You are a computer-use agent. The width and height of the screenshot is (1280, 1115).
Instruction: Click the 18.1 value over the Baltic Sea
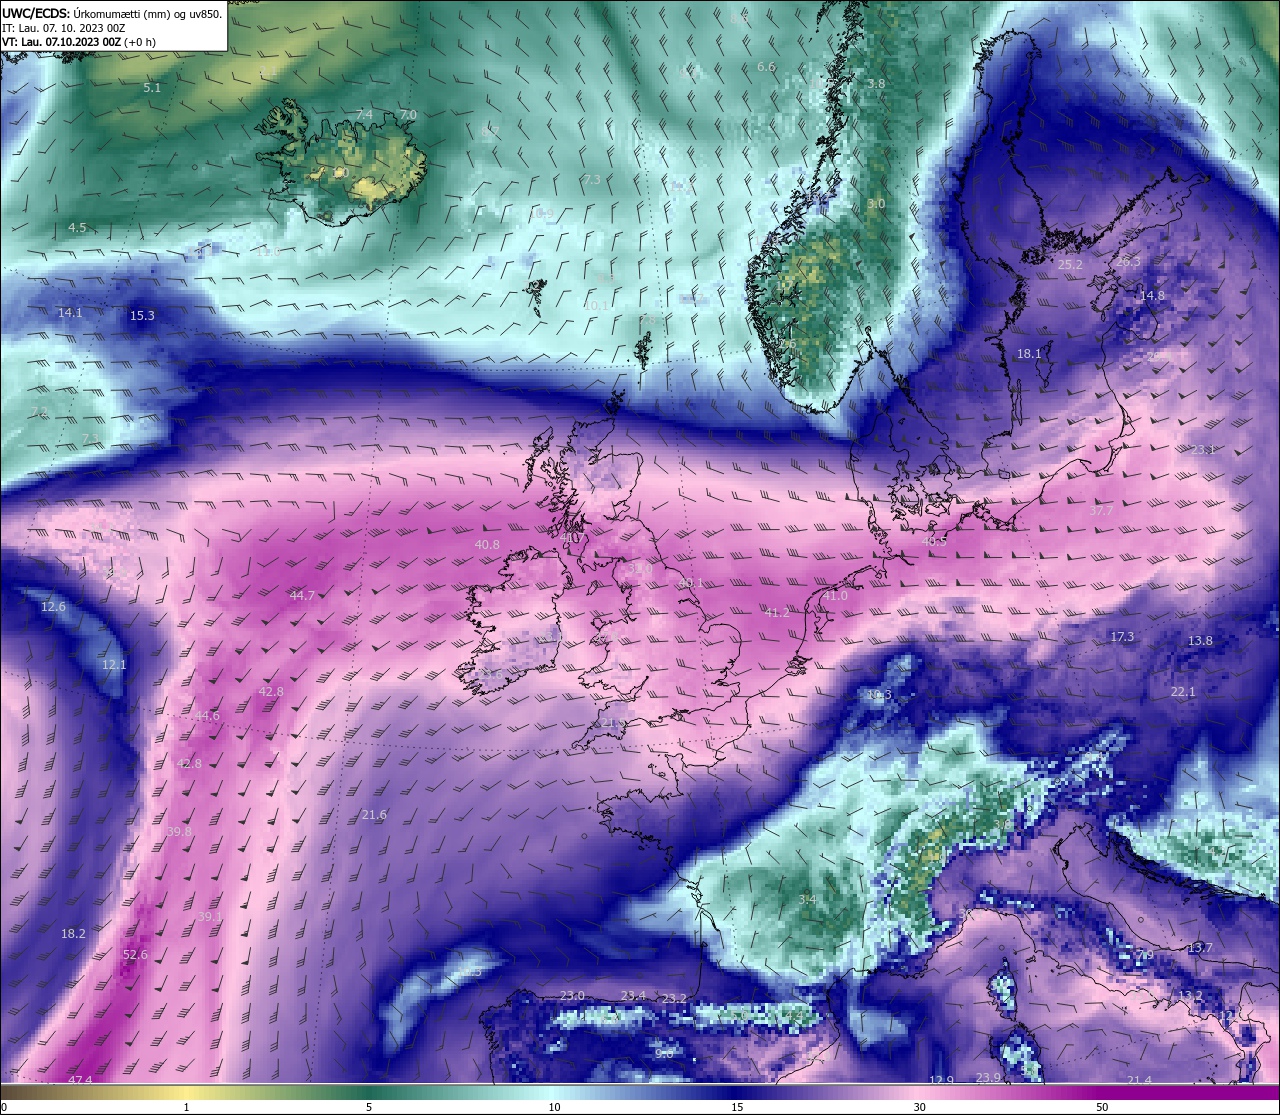click(x=1029, y=354)
